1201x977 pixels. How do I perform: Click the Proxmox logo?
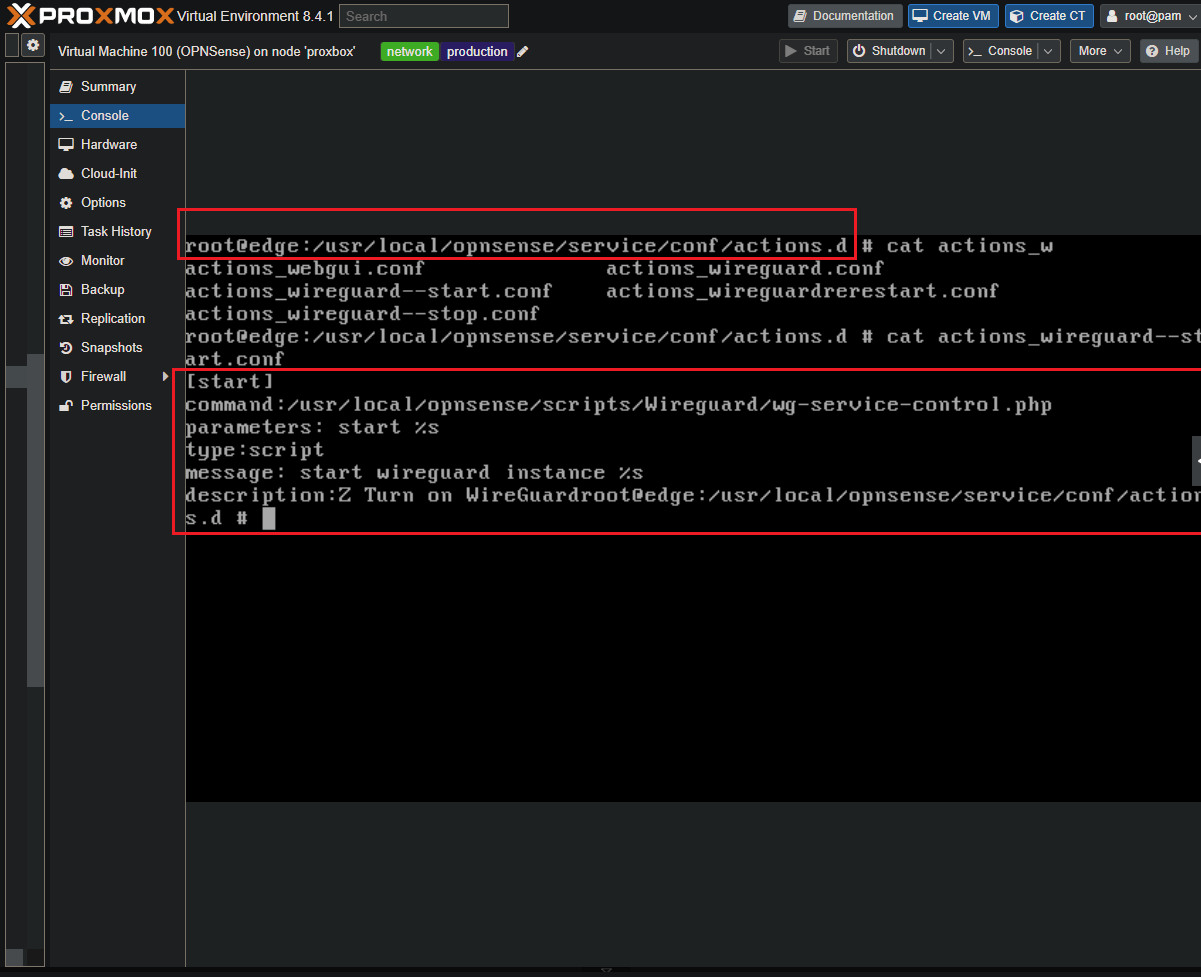point(91,16)
